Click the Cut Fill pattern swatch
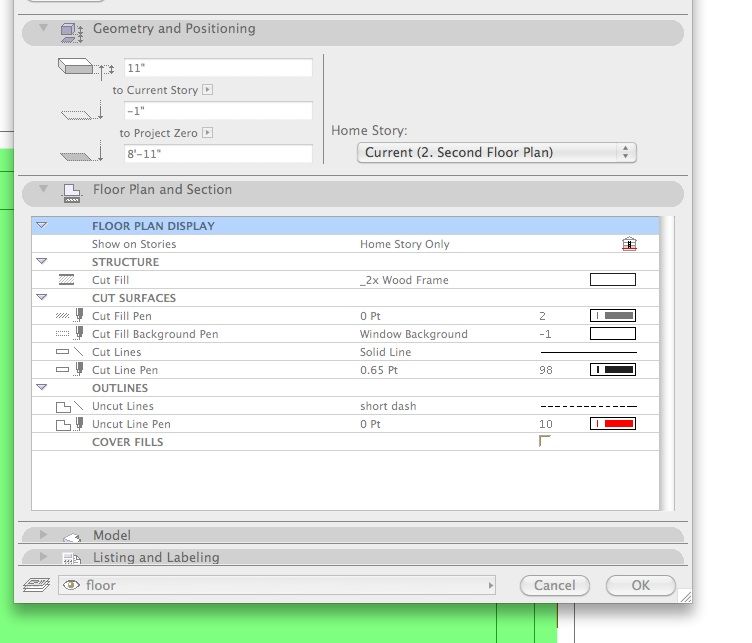 [x=613, y=280]
